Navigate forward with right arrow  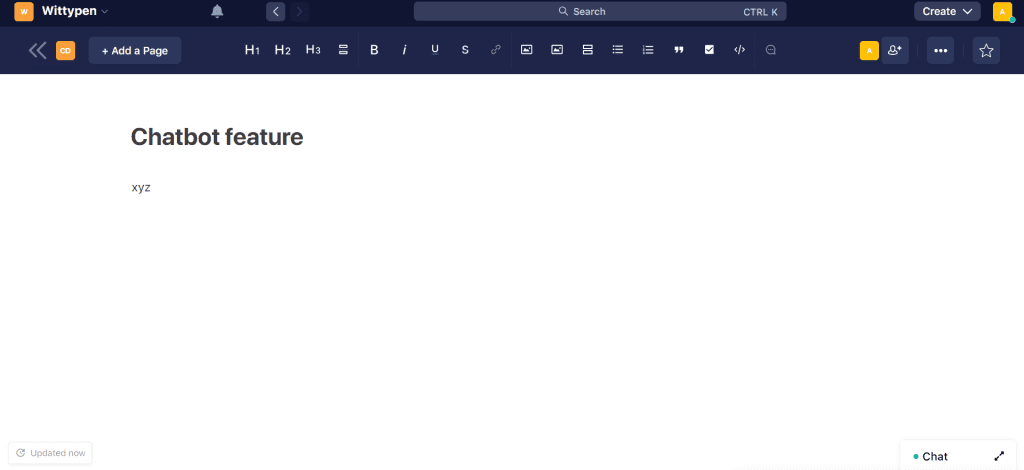300,12
